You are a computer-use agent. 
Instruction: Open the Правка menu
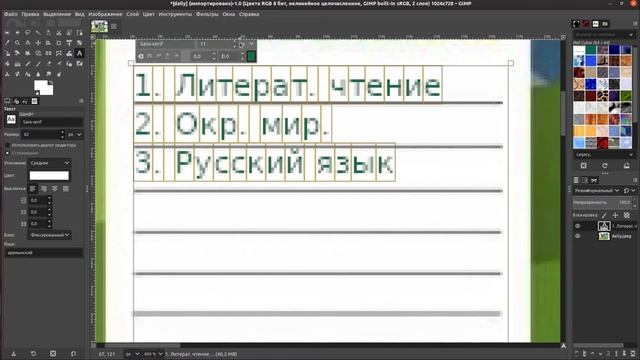tap(30, 14)
